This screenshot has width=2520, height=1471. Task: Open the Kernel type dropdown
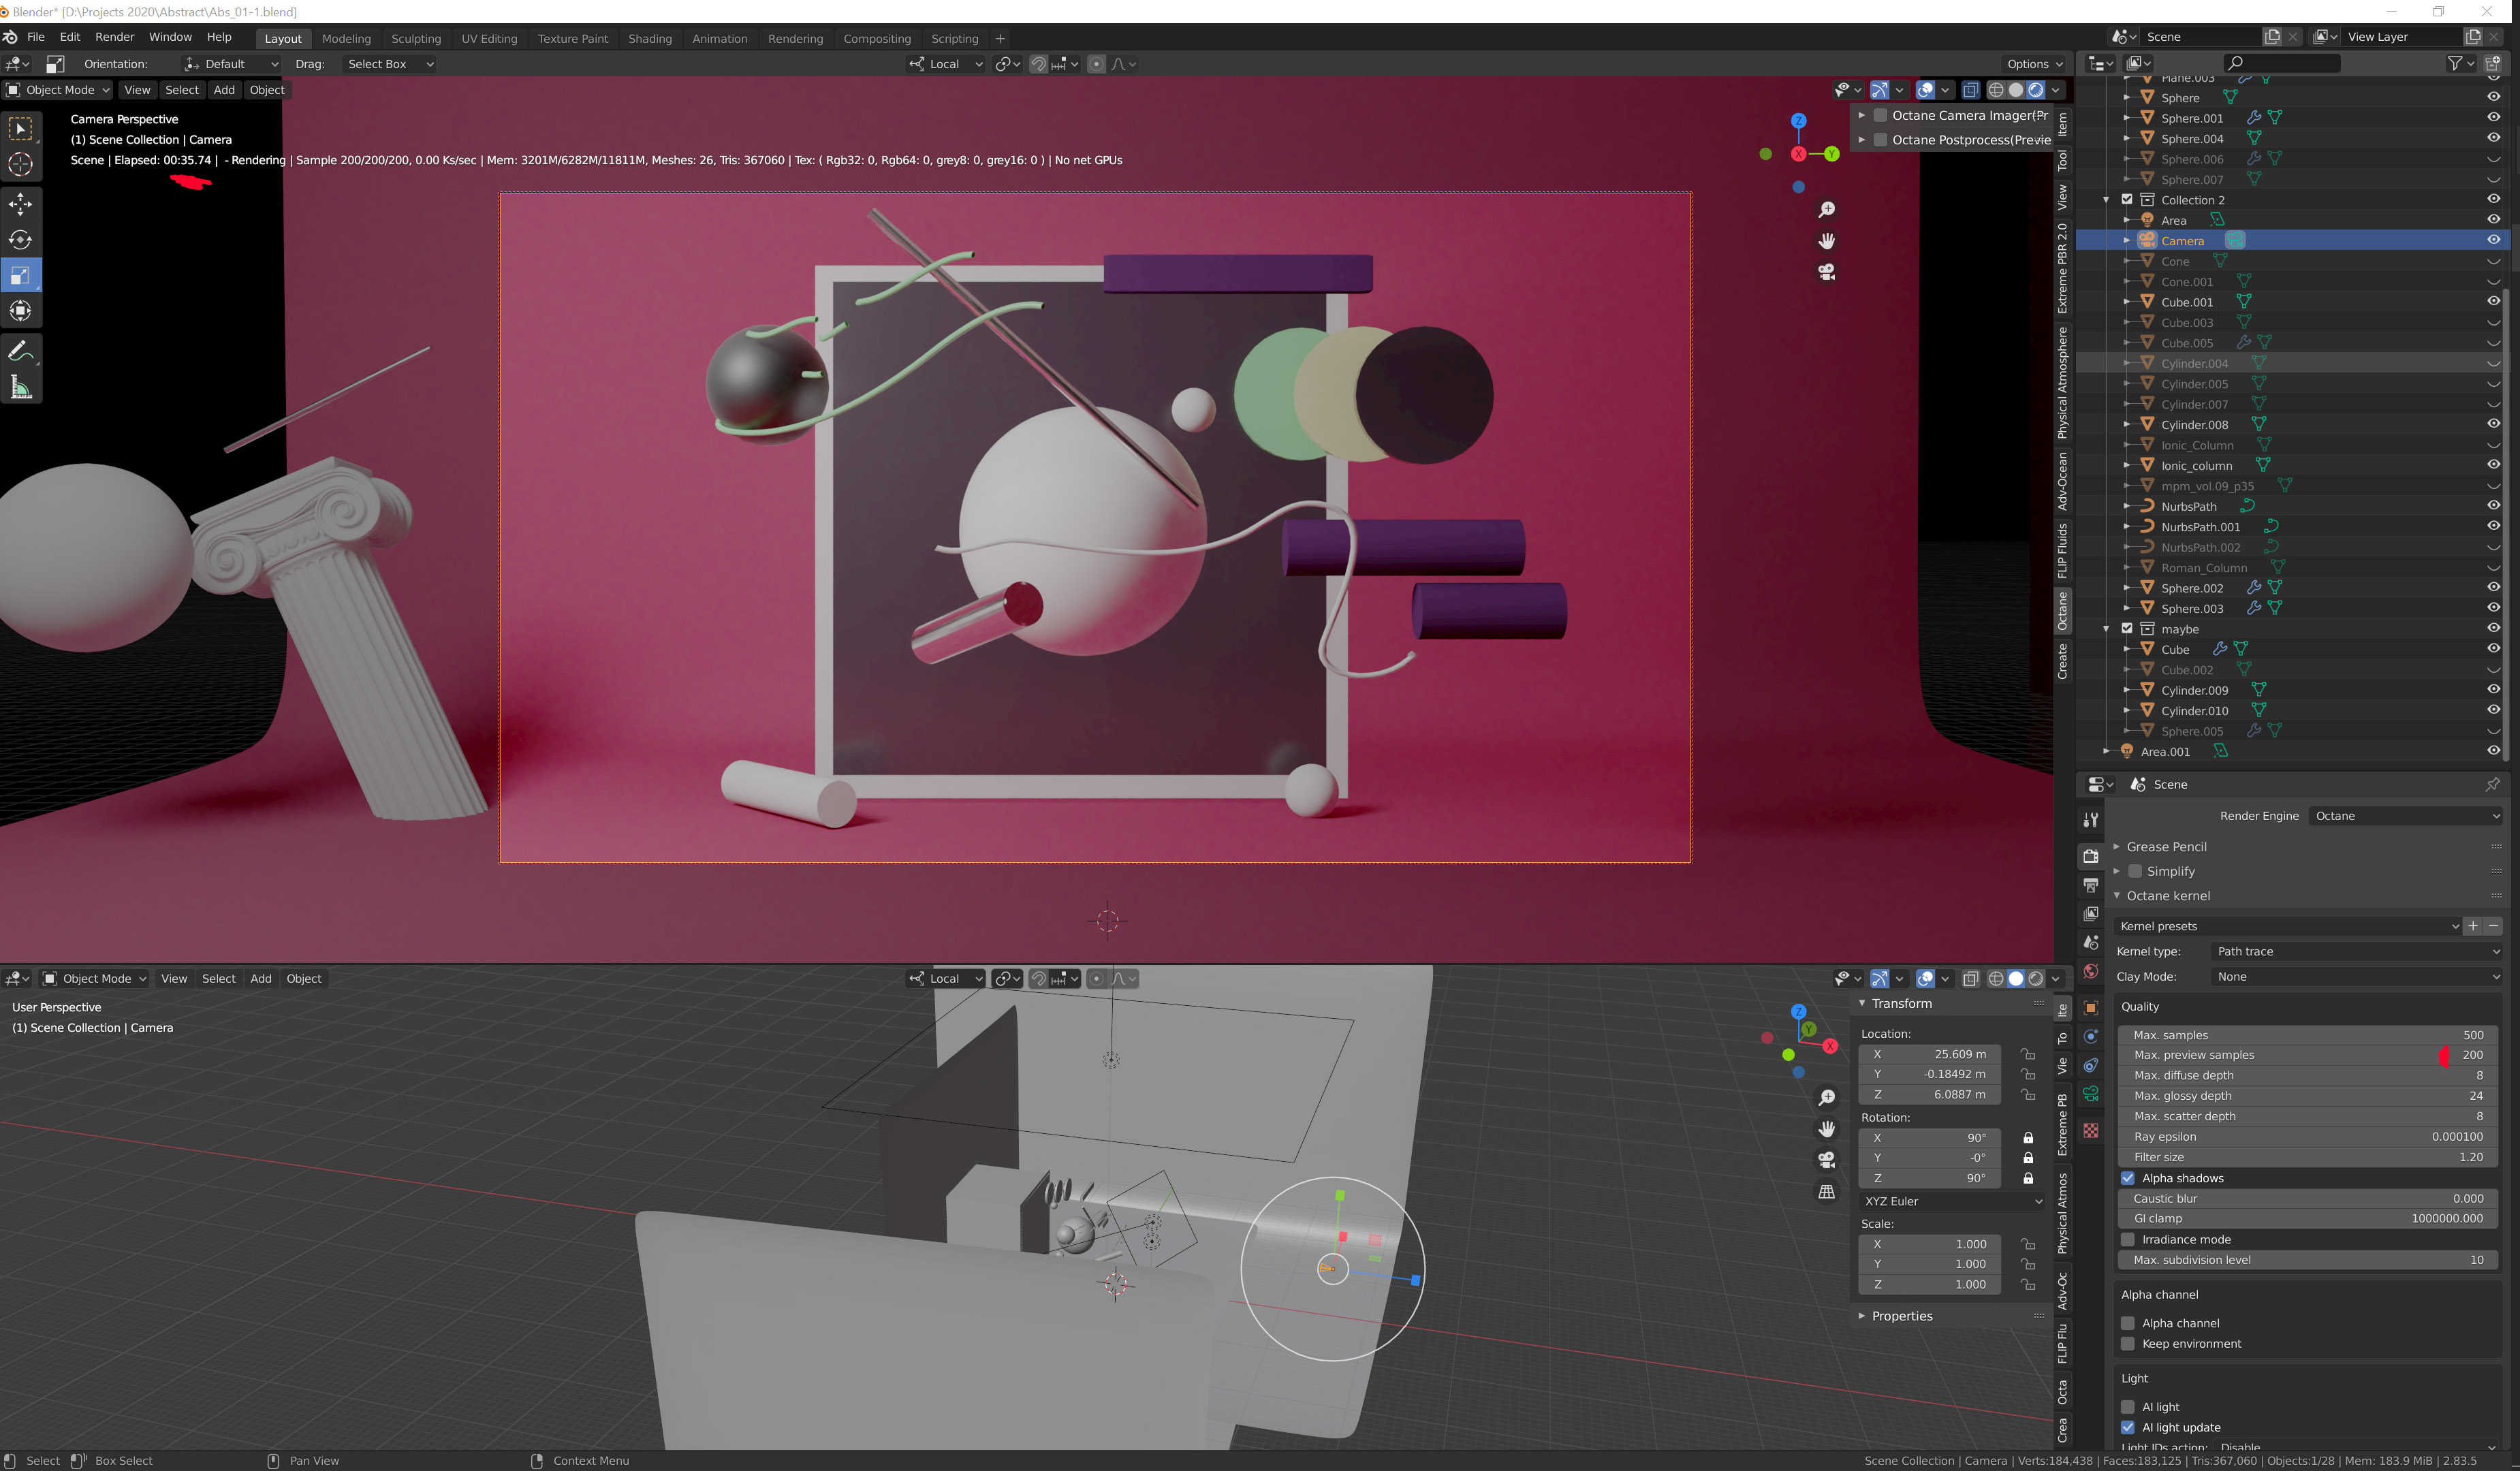point(2355,951)
